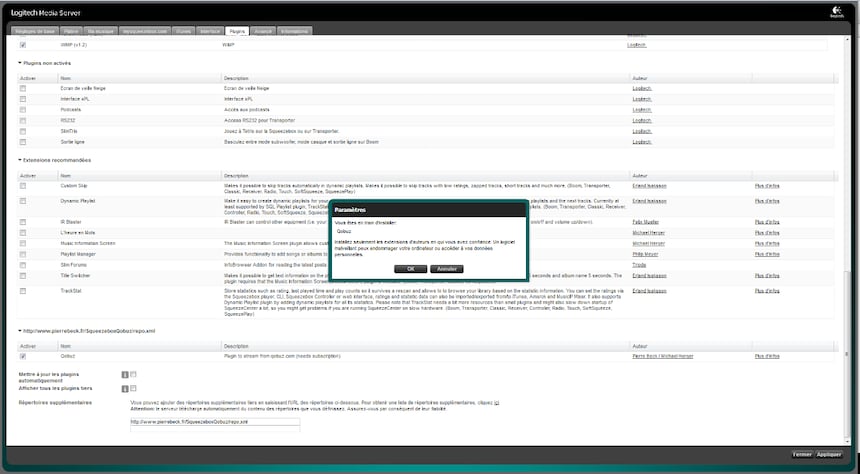
Task: Open Felix Mueller author link
Action: click(x=646, y=222)
